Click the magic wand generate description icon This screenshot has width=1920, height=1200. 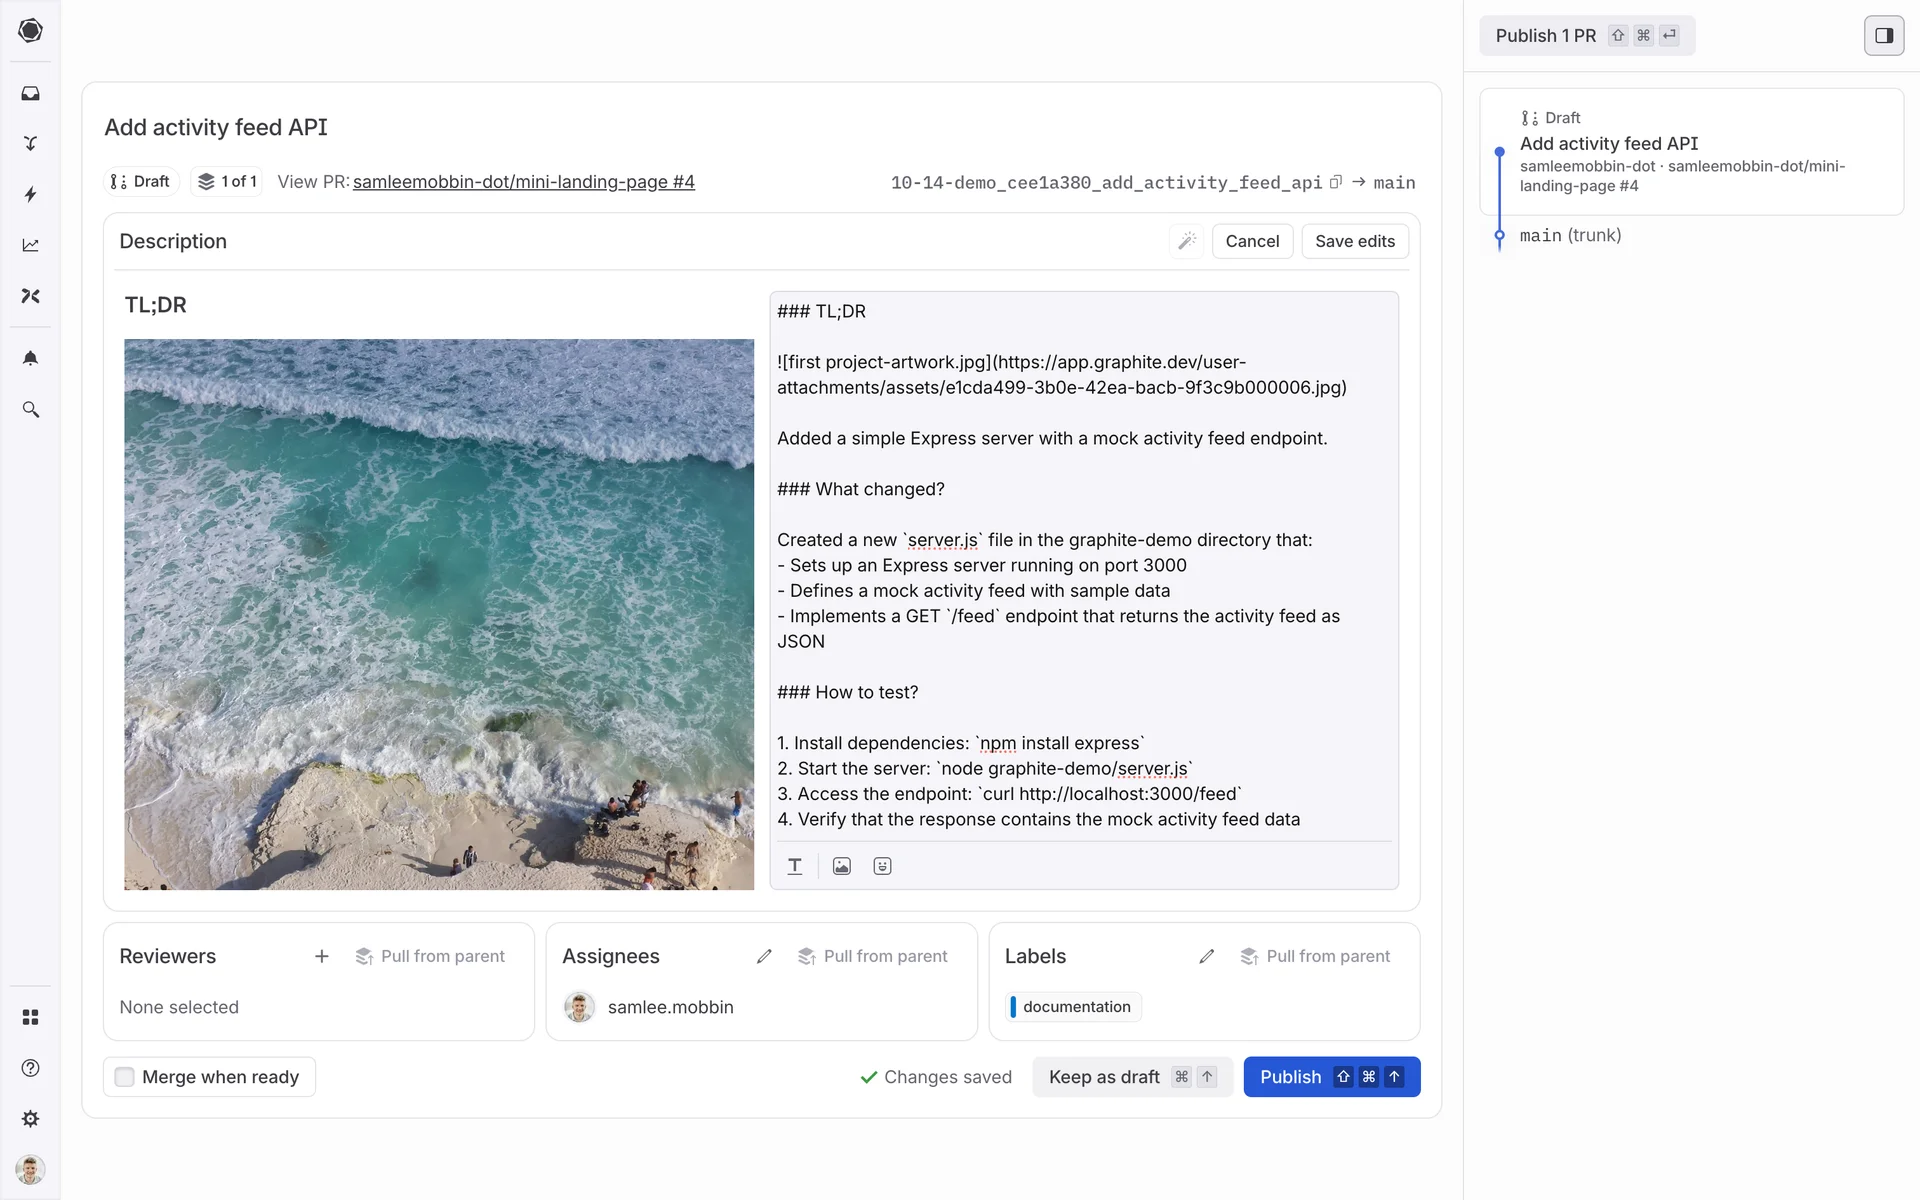pos(1187,241)
